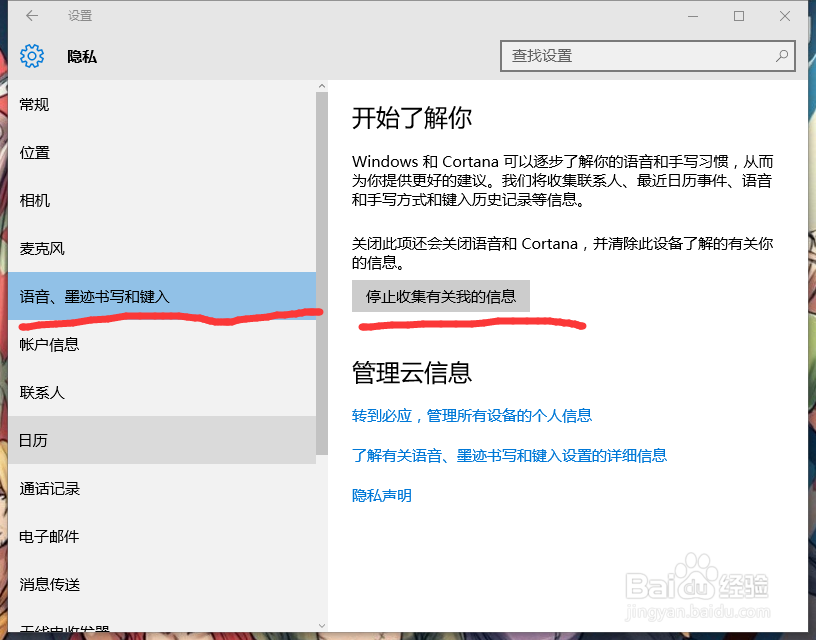Click the sidebar vertical scrollbar thumb
Viewport: 816px width, 640px height.
click(322, 274)
